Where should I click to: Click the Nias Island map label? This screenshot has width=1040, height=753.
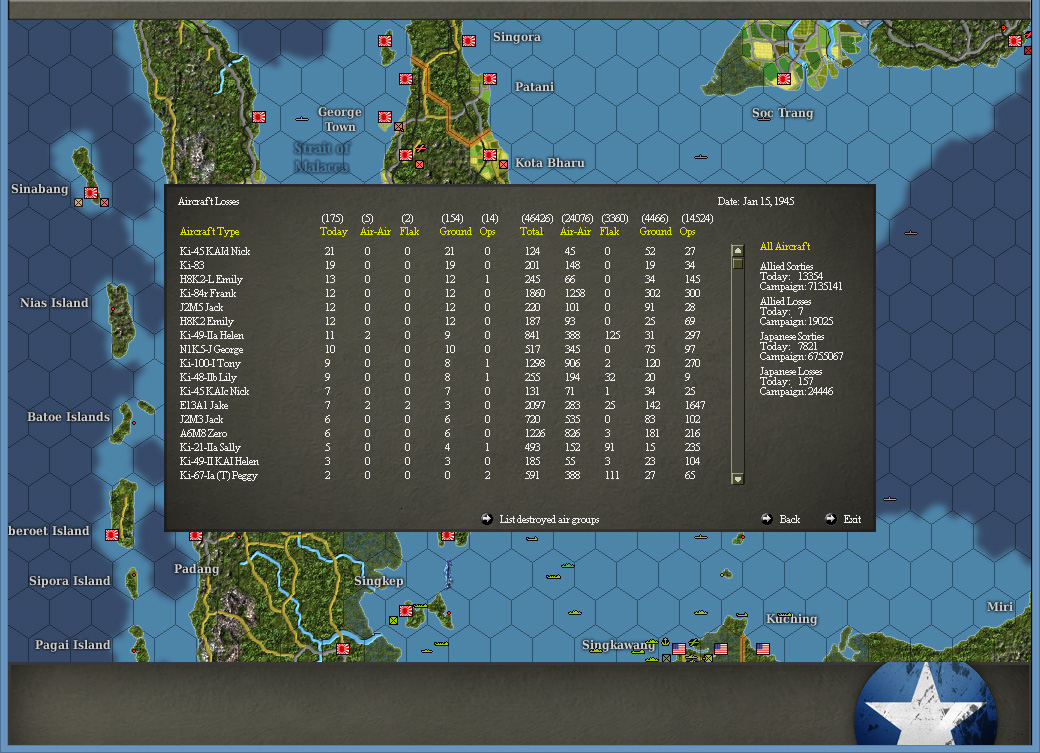pyautogui.click(x=54, y=303)
